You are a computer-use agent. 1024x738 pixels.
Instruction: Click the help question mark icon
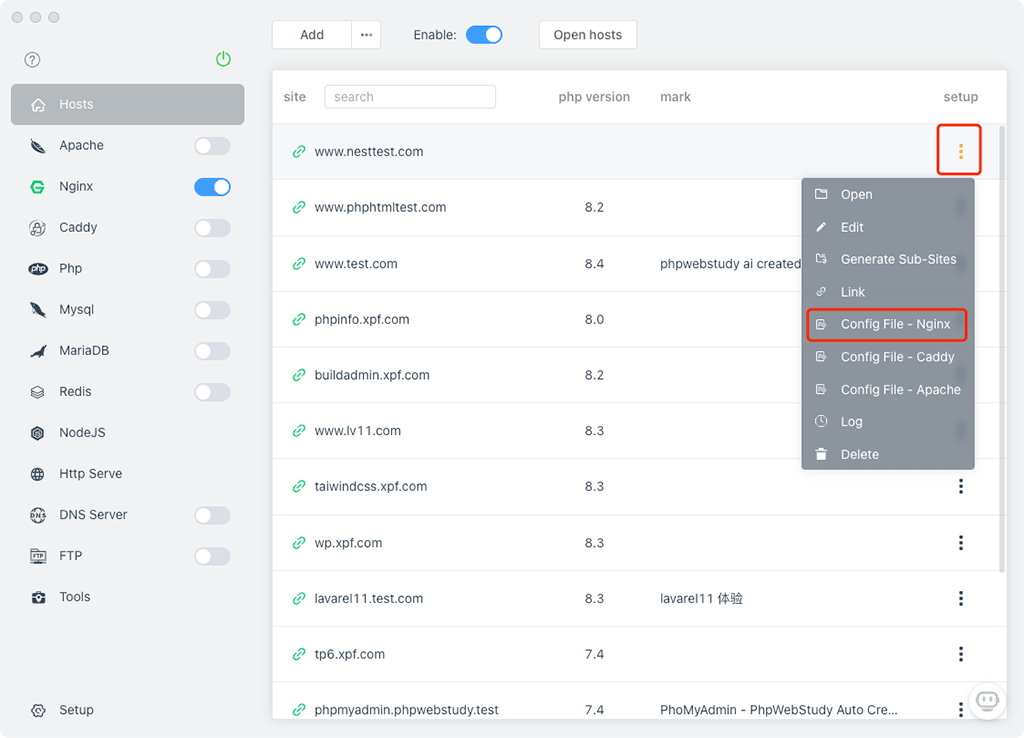[32, 60]
